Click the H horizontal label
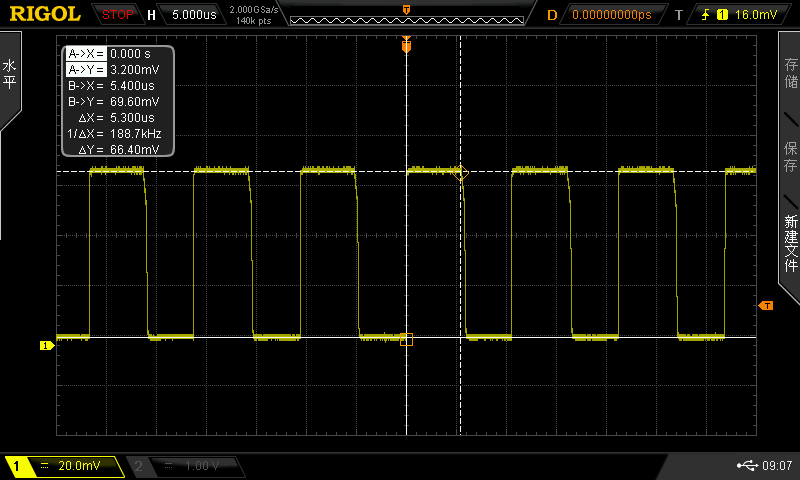 [152, 15]
